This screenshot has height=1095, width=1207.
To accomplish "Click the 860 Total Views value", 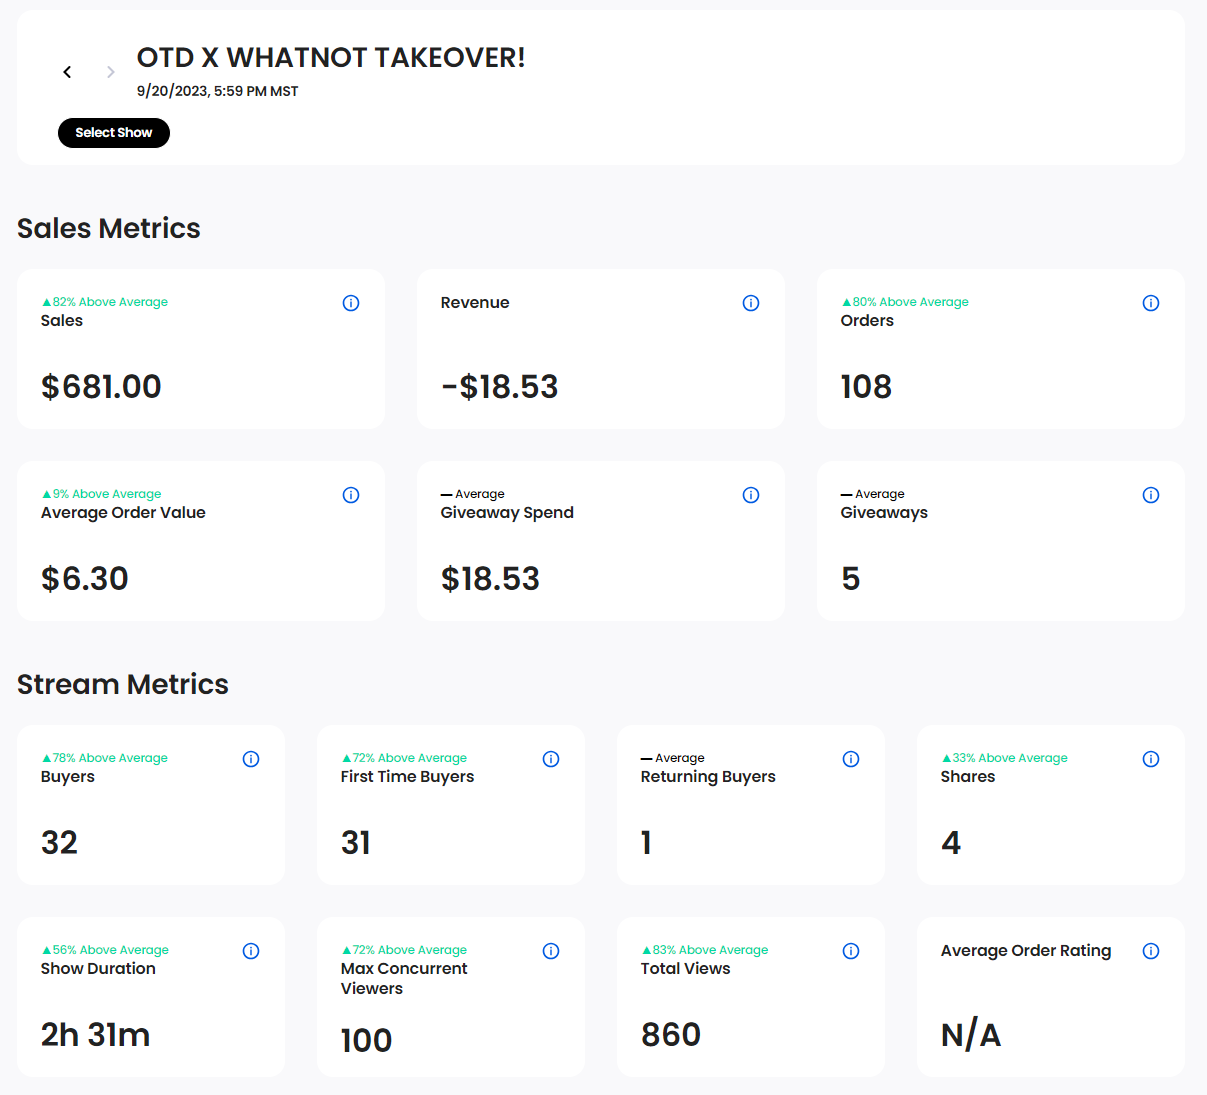I will pyautogui.click(x=671, y=1035).
